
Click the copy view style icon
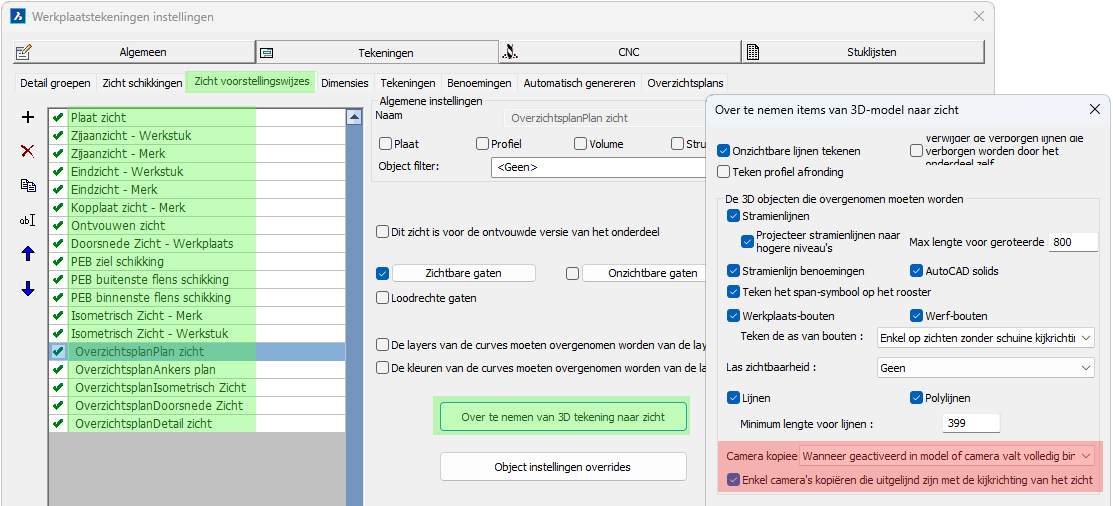click(x=28, y=186)
